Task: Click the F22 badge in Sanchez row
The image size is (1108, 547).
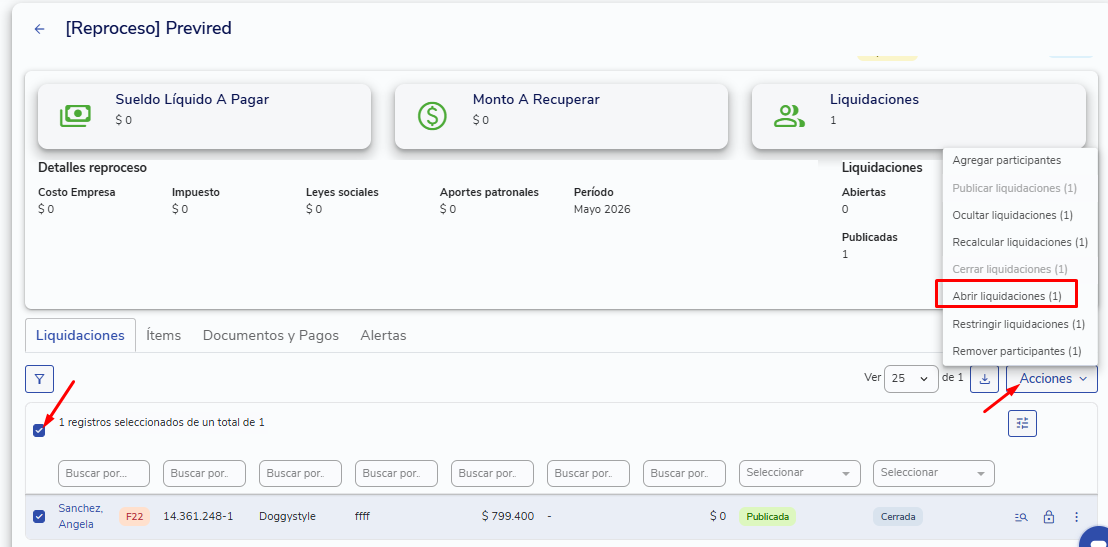Action: (x=134, y=517)
